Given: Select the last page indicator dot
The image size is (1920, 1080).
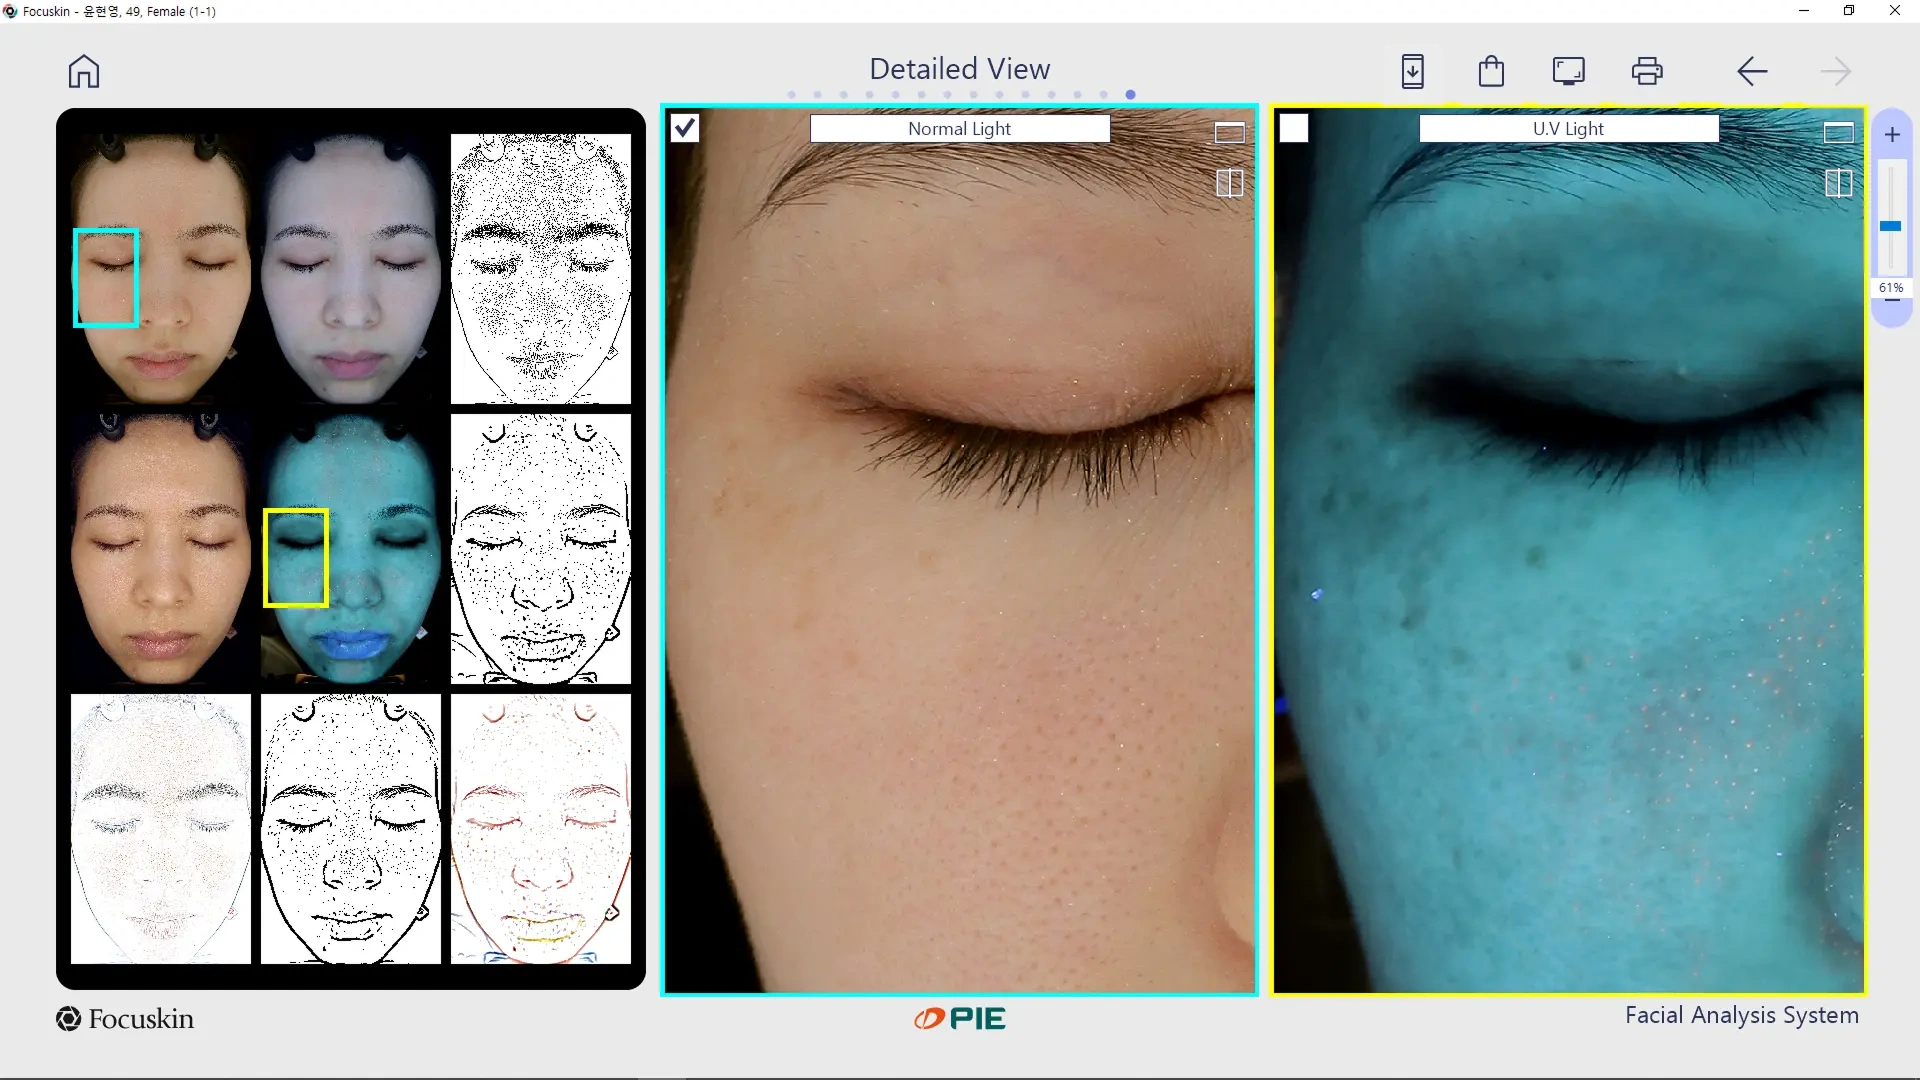Looking at the screenshot, I should click(1130, 95).
